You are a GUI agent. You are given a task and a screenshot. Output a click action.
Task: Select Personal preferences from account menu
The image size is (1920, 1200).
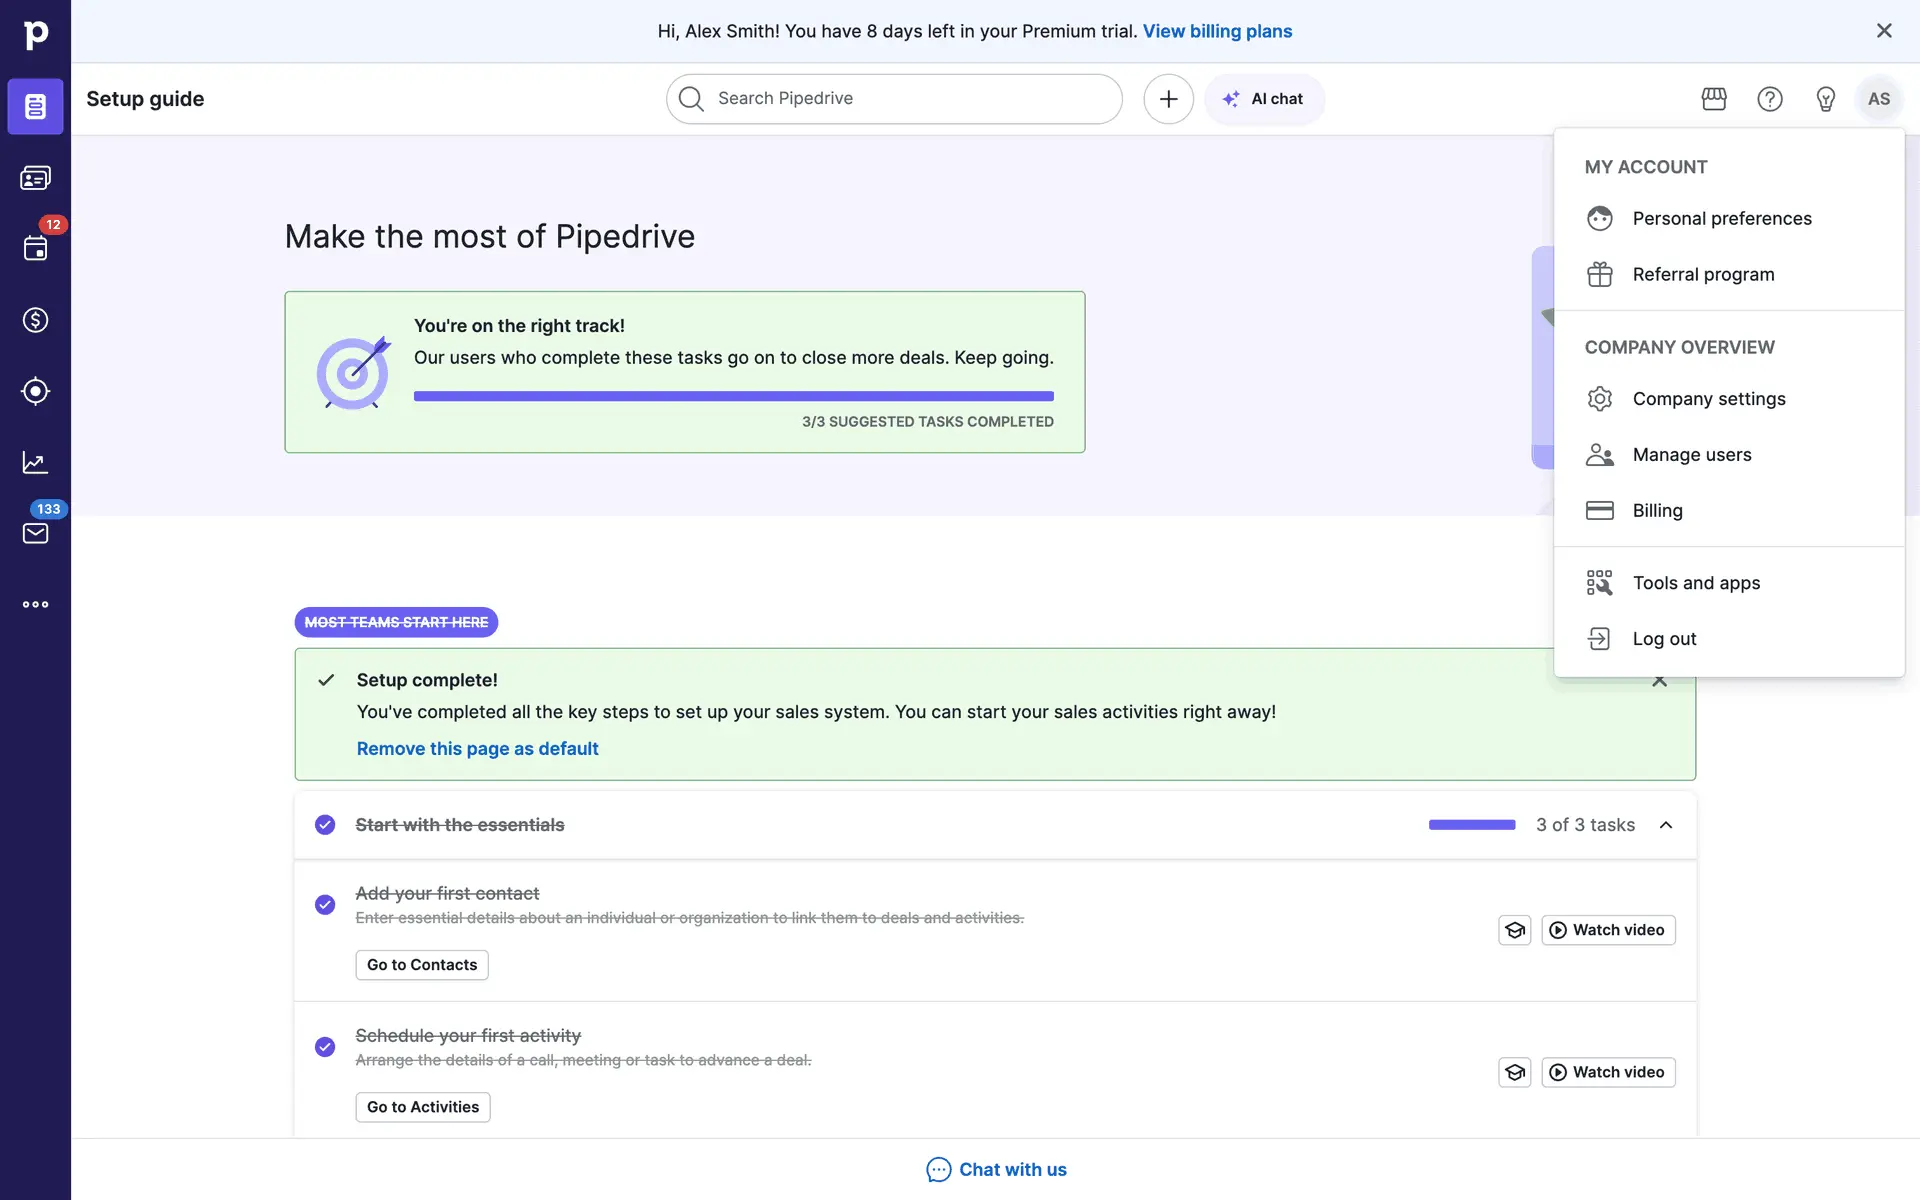[1721, 218]
